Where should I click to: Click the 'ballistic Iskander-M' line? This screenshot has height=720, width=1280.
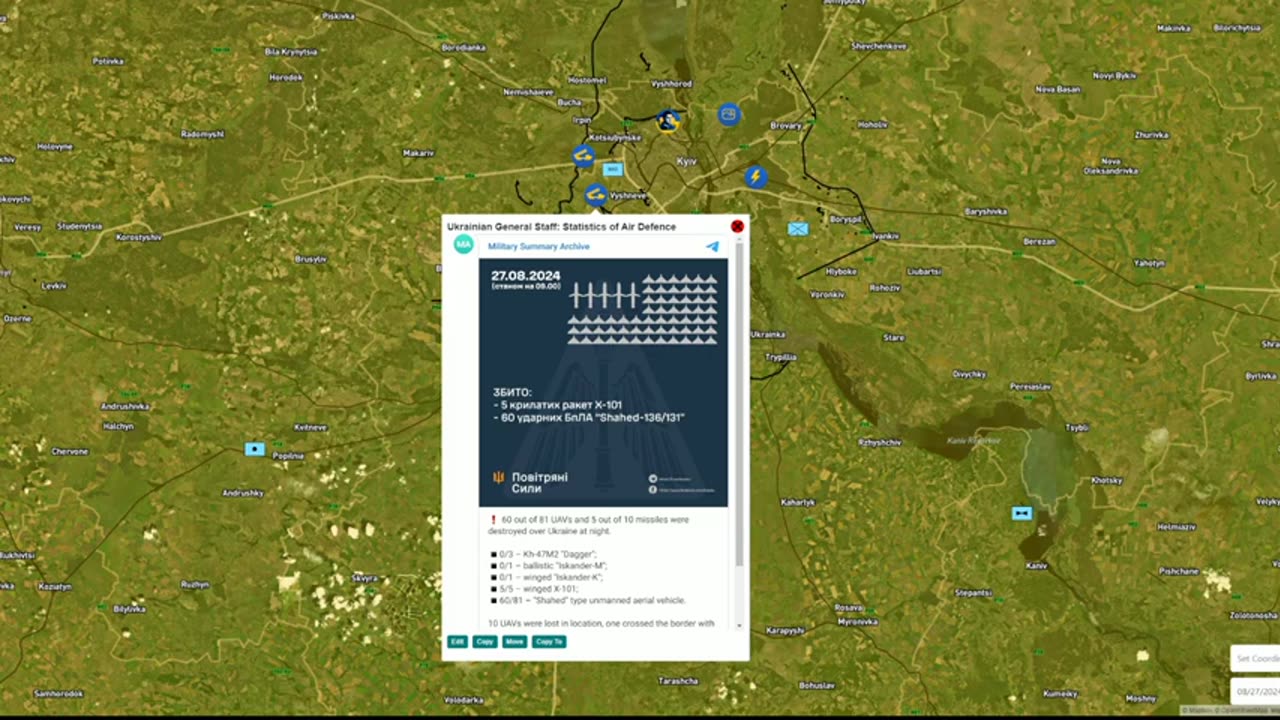pos(548,566)
